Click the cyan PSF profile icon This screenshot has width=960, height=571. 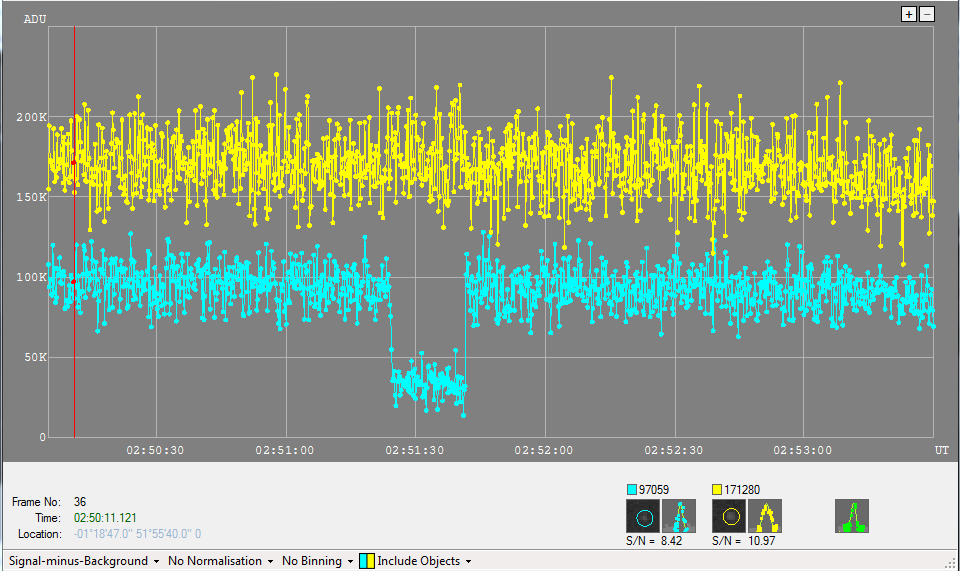(679, 517)
